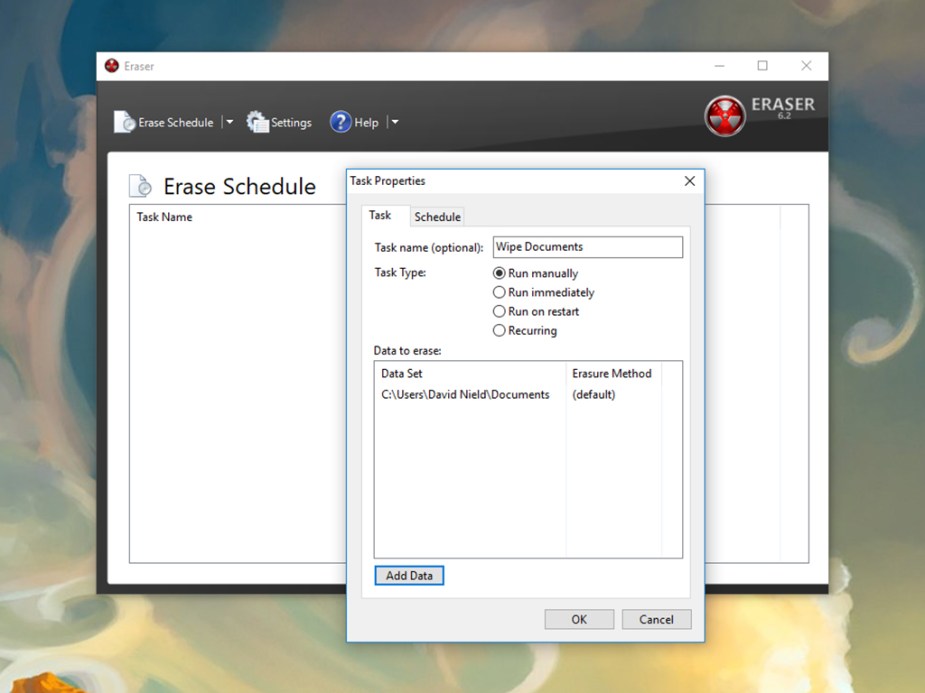Click the Task name text field
Image resolution: width=925 pixels, height=693 pixels.
pyautogui.click(x=588, y=247)
